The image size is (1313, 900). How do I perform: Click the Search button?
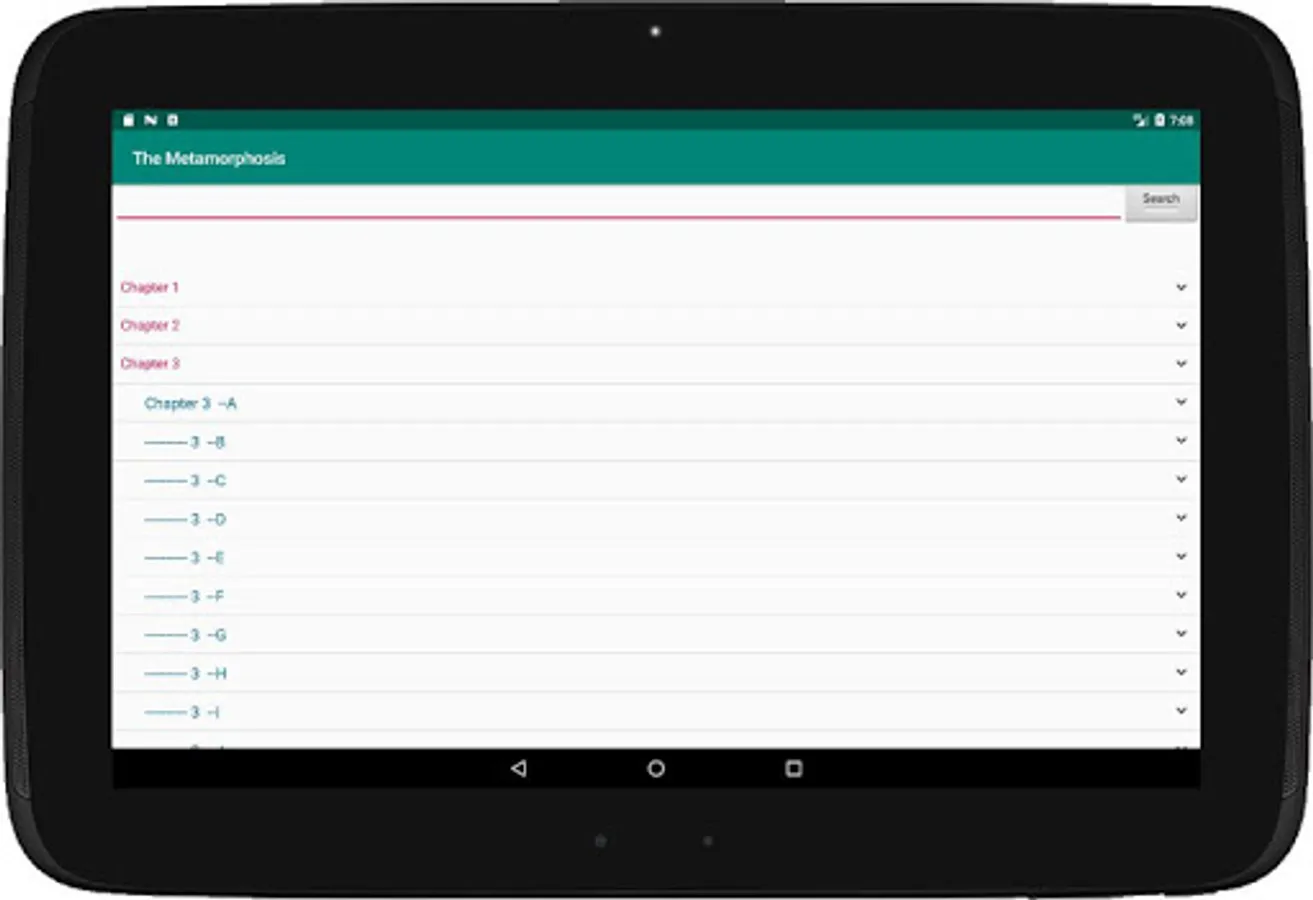pos(1160,202)
